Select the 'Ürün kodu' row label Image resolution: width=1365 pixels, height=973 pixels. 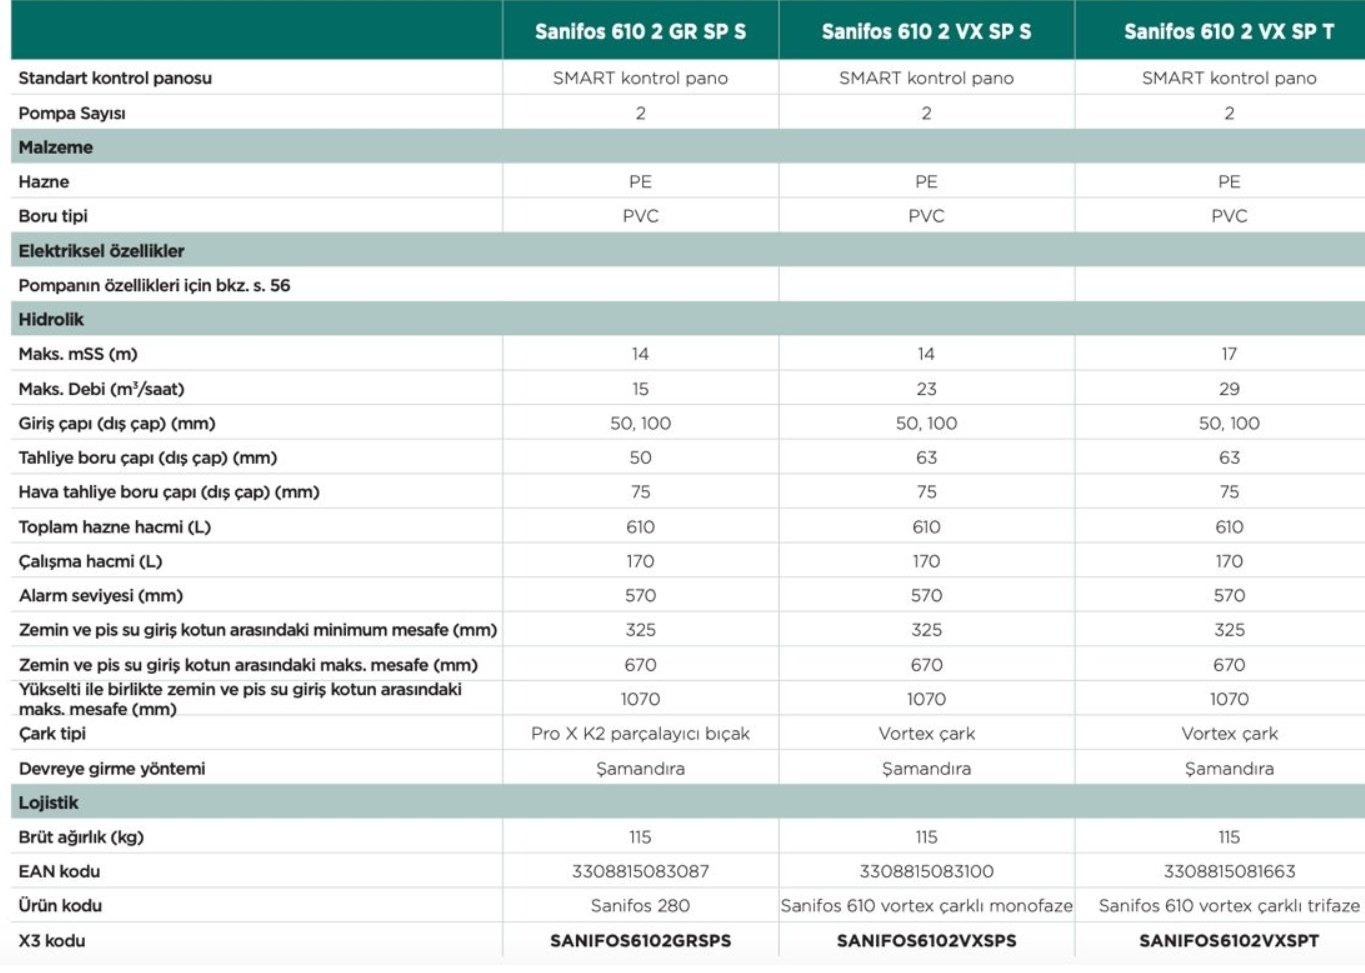pyautogui.click(x=60, y=906)
